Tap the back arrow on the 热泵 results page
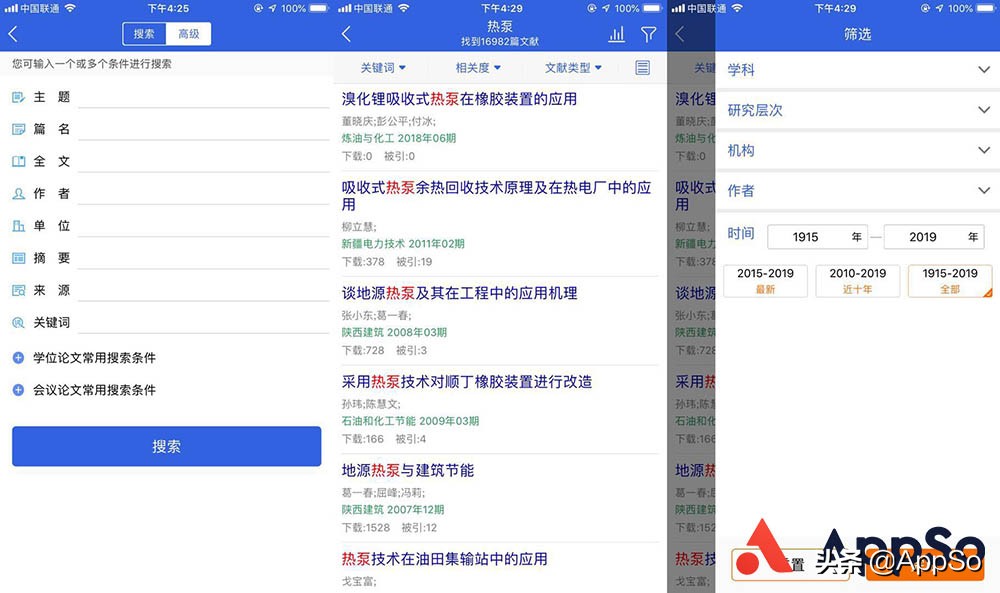The image size is (1000, 593). (x=344, y=34)
